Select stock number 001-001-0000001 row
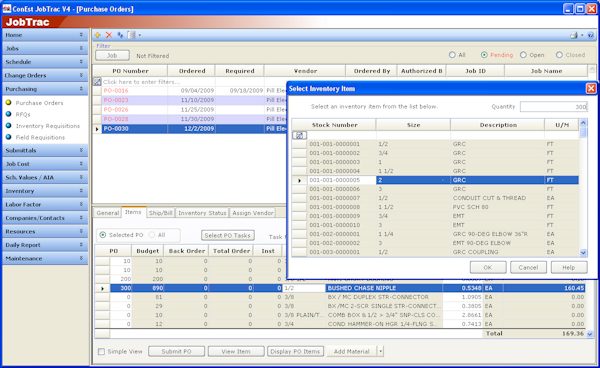The height and width of the screenshot is (368, 600). [x=435, y=144]
